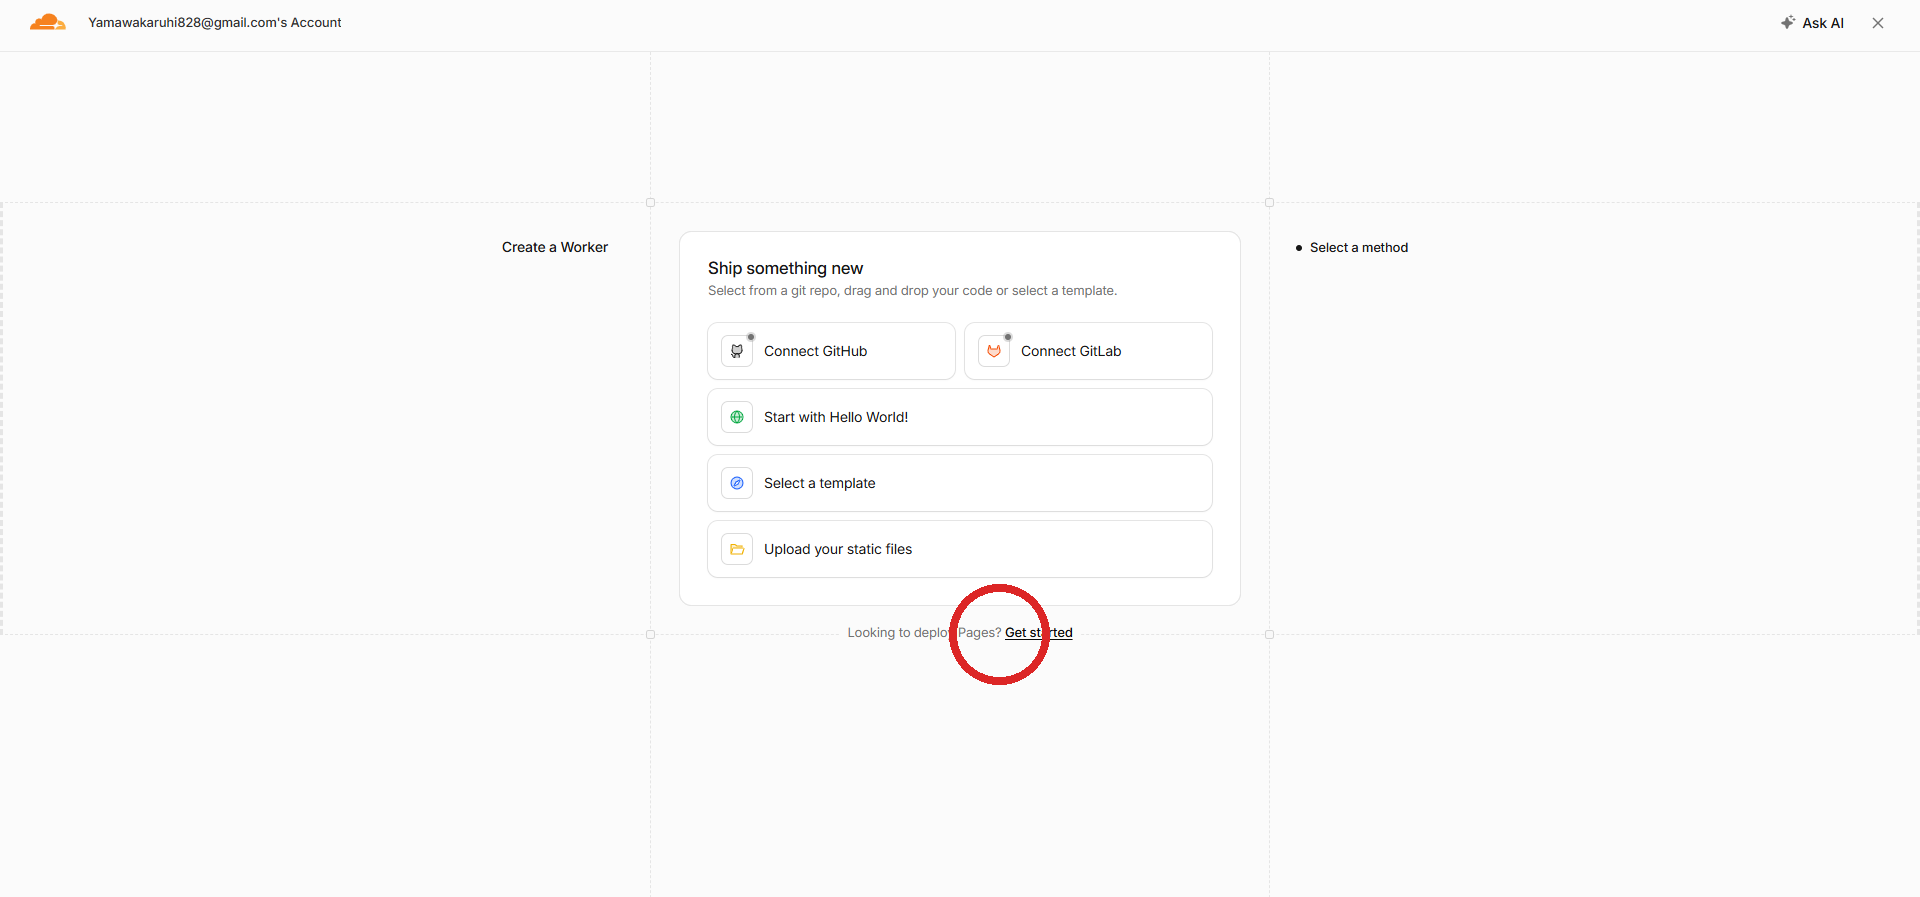Close the Create a Worker dialog
This screenshot has height=897, width=1920.
click(1878, 23)
